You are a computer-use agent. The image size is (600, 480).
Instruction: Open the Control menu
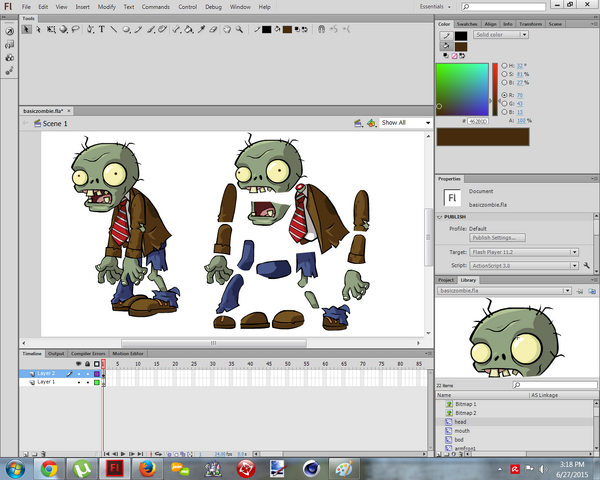188,7
